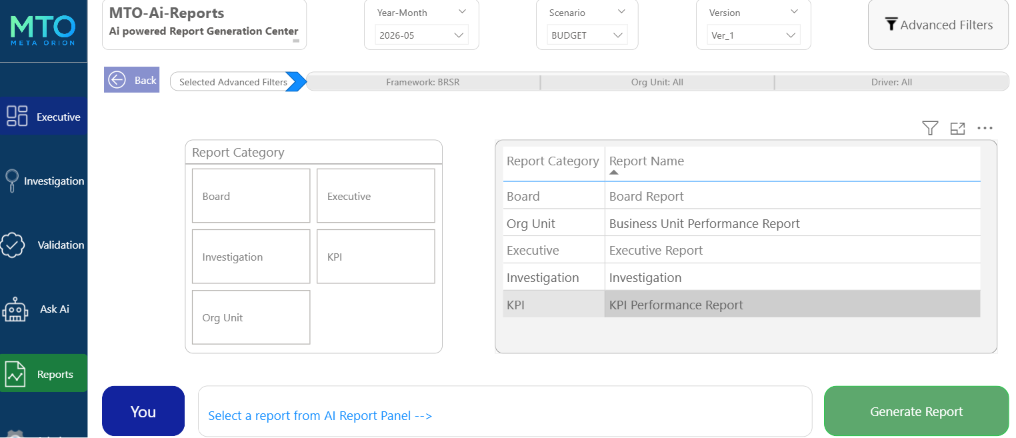
Task: Click the funnel icon in Advanced Filters
Action: tap(891, 25)
